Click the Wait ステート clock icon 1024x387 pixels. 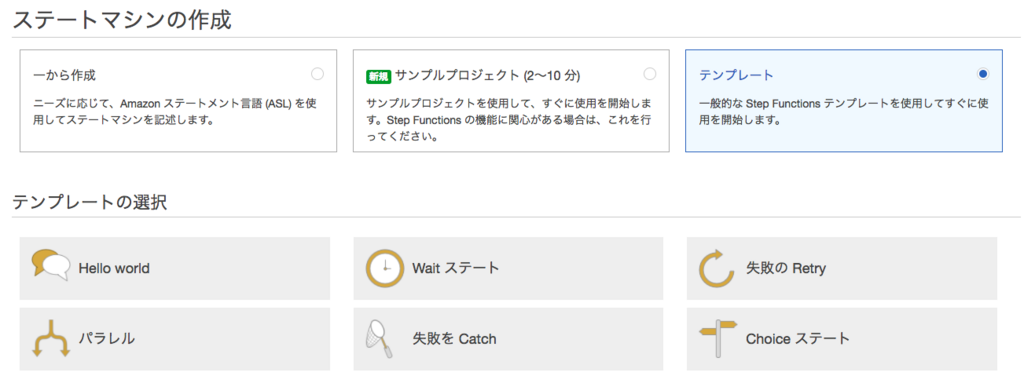tap(385, 268)
